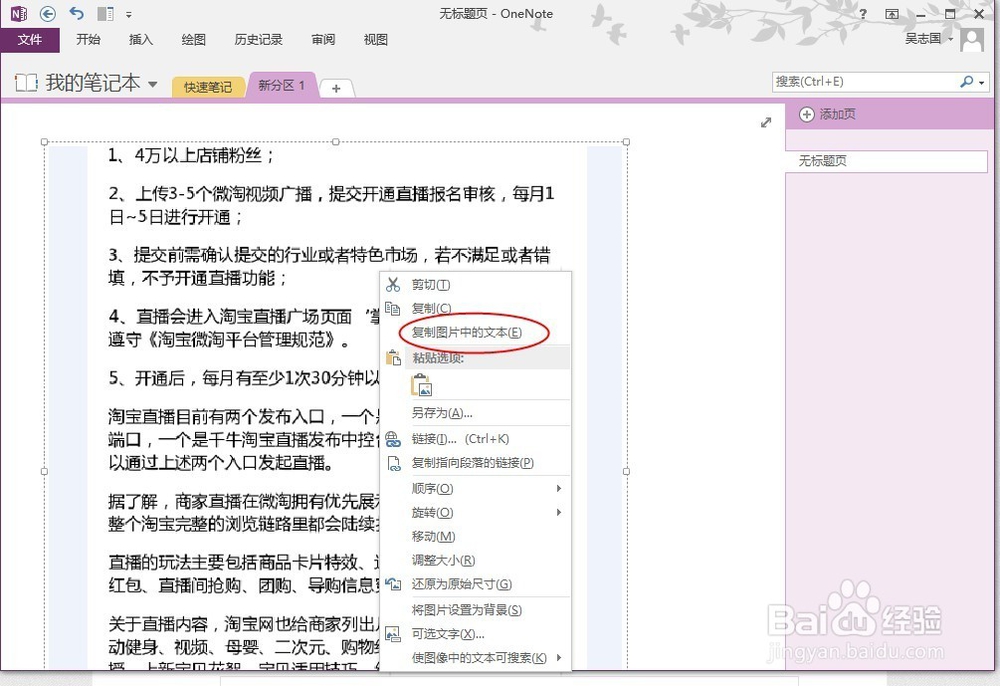This screenshot has height=686, width=1000.
Task: Add a new page with the 添加页 plus icon
Action: (x=805, y=114)
